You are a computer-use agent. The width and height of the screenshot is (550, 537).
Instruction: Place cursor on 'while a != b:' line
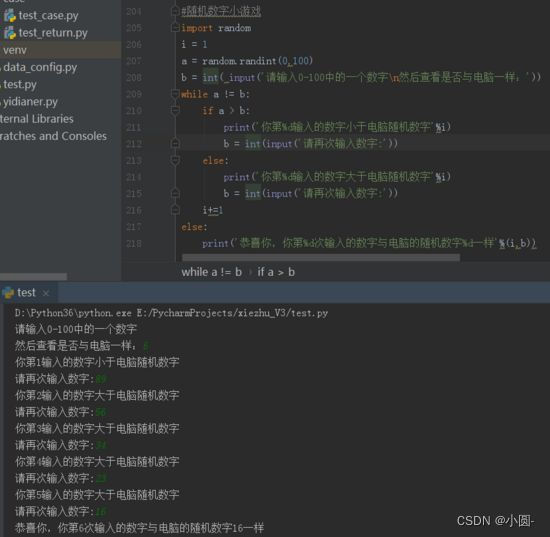[x=215, y=94]
